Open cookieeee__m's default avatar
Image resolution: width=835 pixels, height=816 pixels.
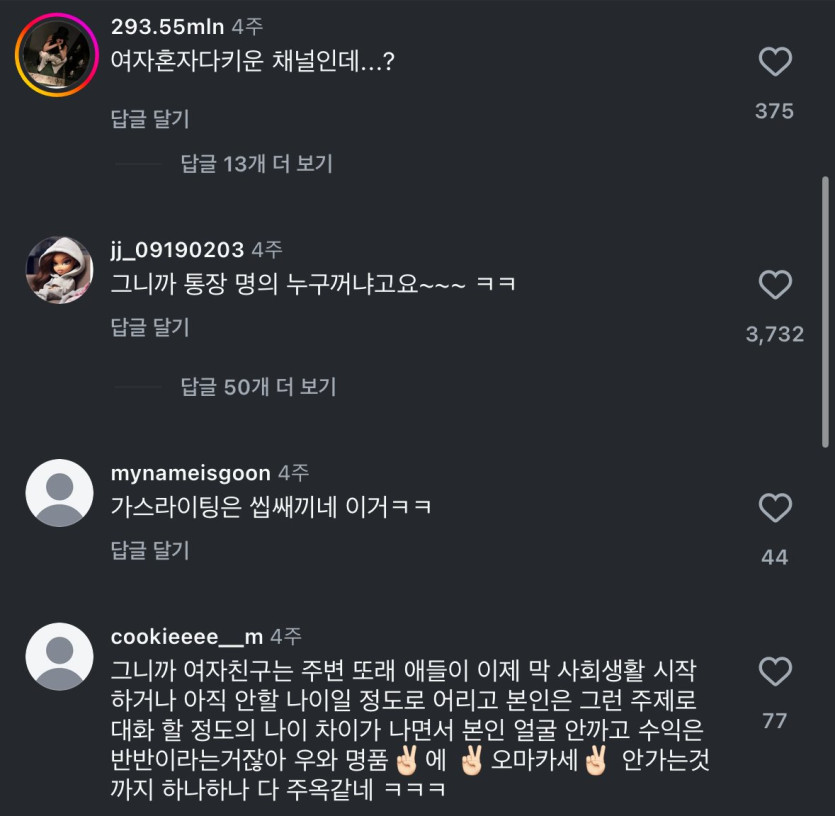coord(59,657)
